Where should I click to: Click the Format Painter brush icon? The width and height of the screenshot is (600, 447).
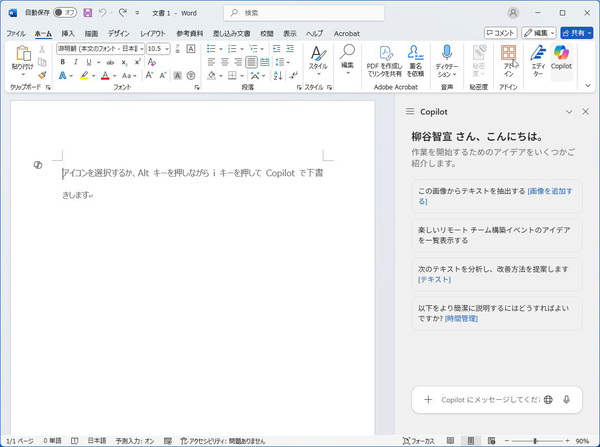pyautogui.click(x=42, y=75)
